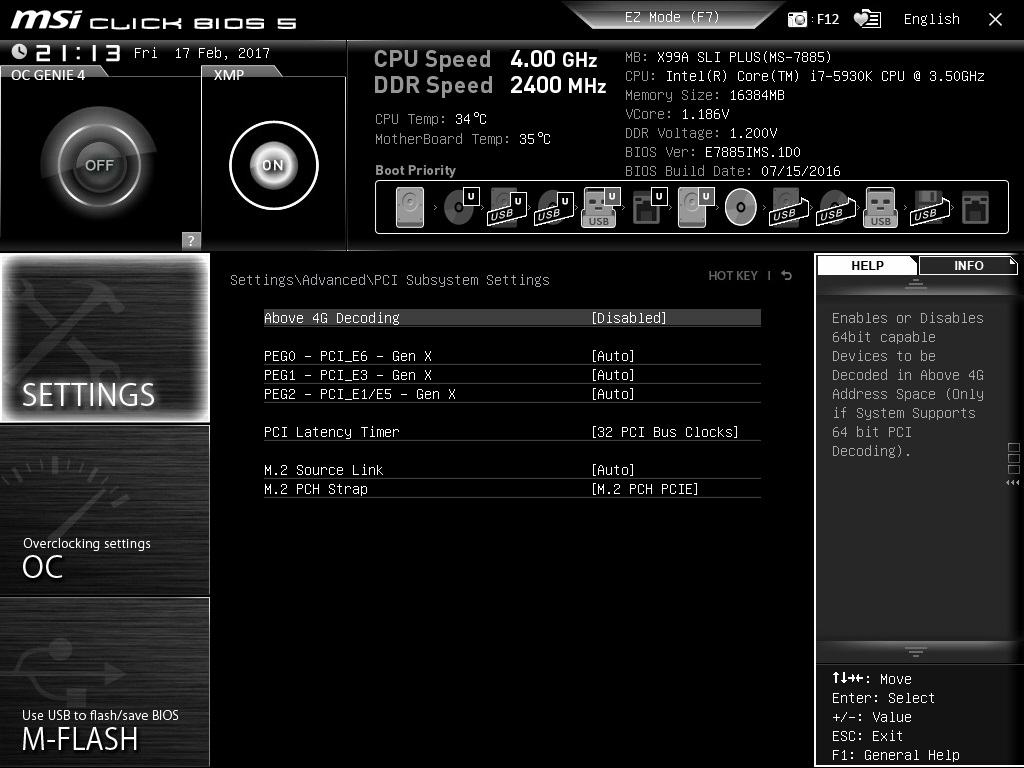
Task: Select the legacy USB key boot icon
Action: coord(880,208)
